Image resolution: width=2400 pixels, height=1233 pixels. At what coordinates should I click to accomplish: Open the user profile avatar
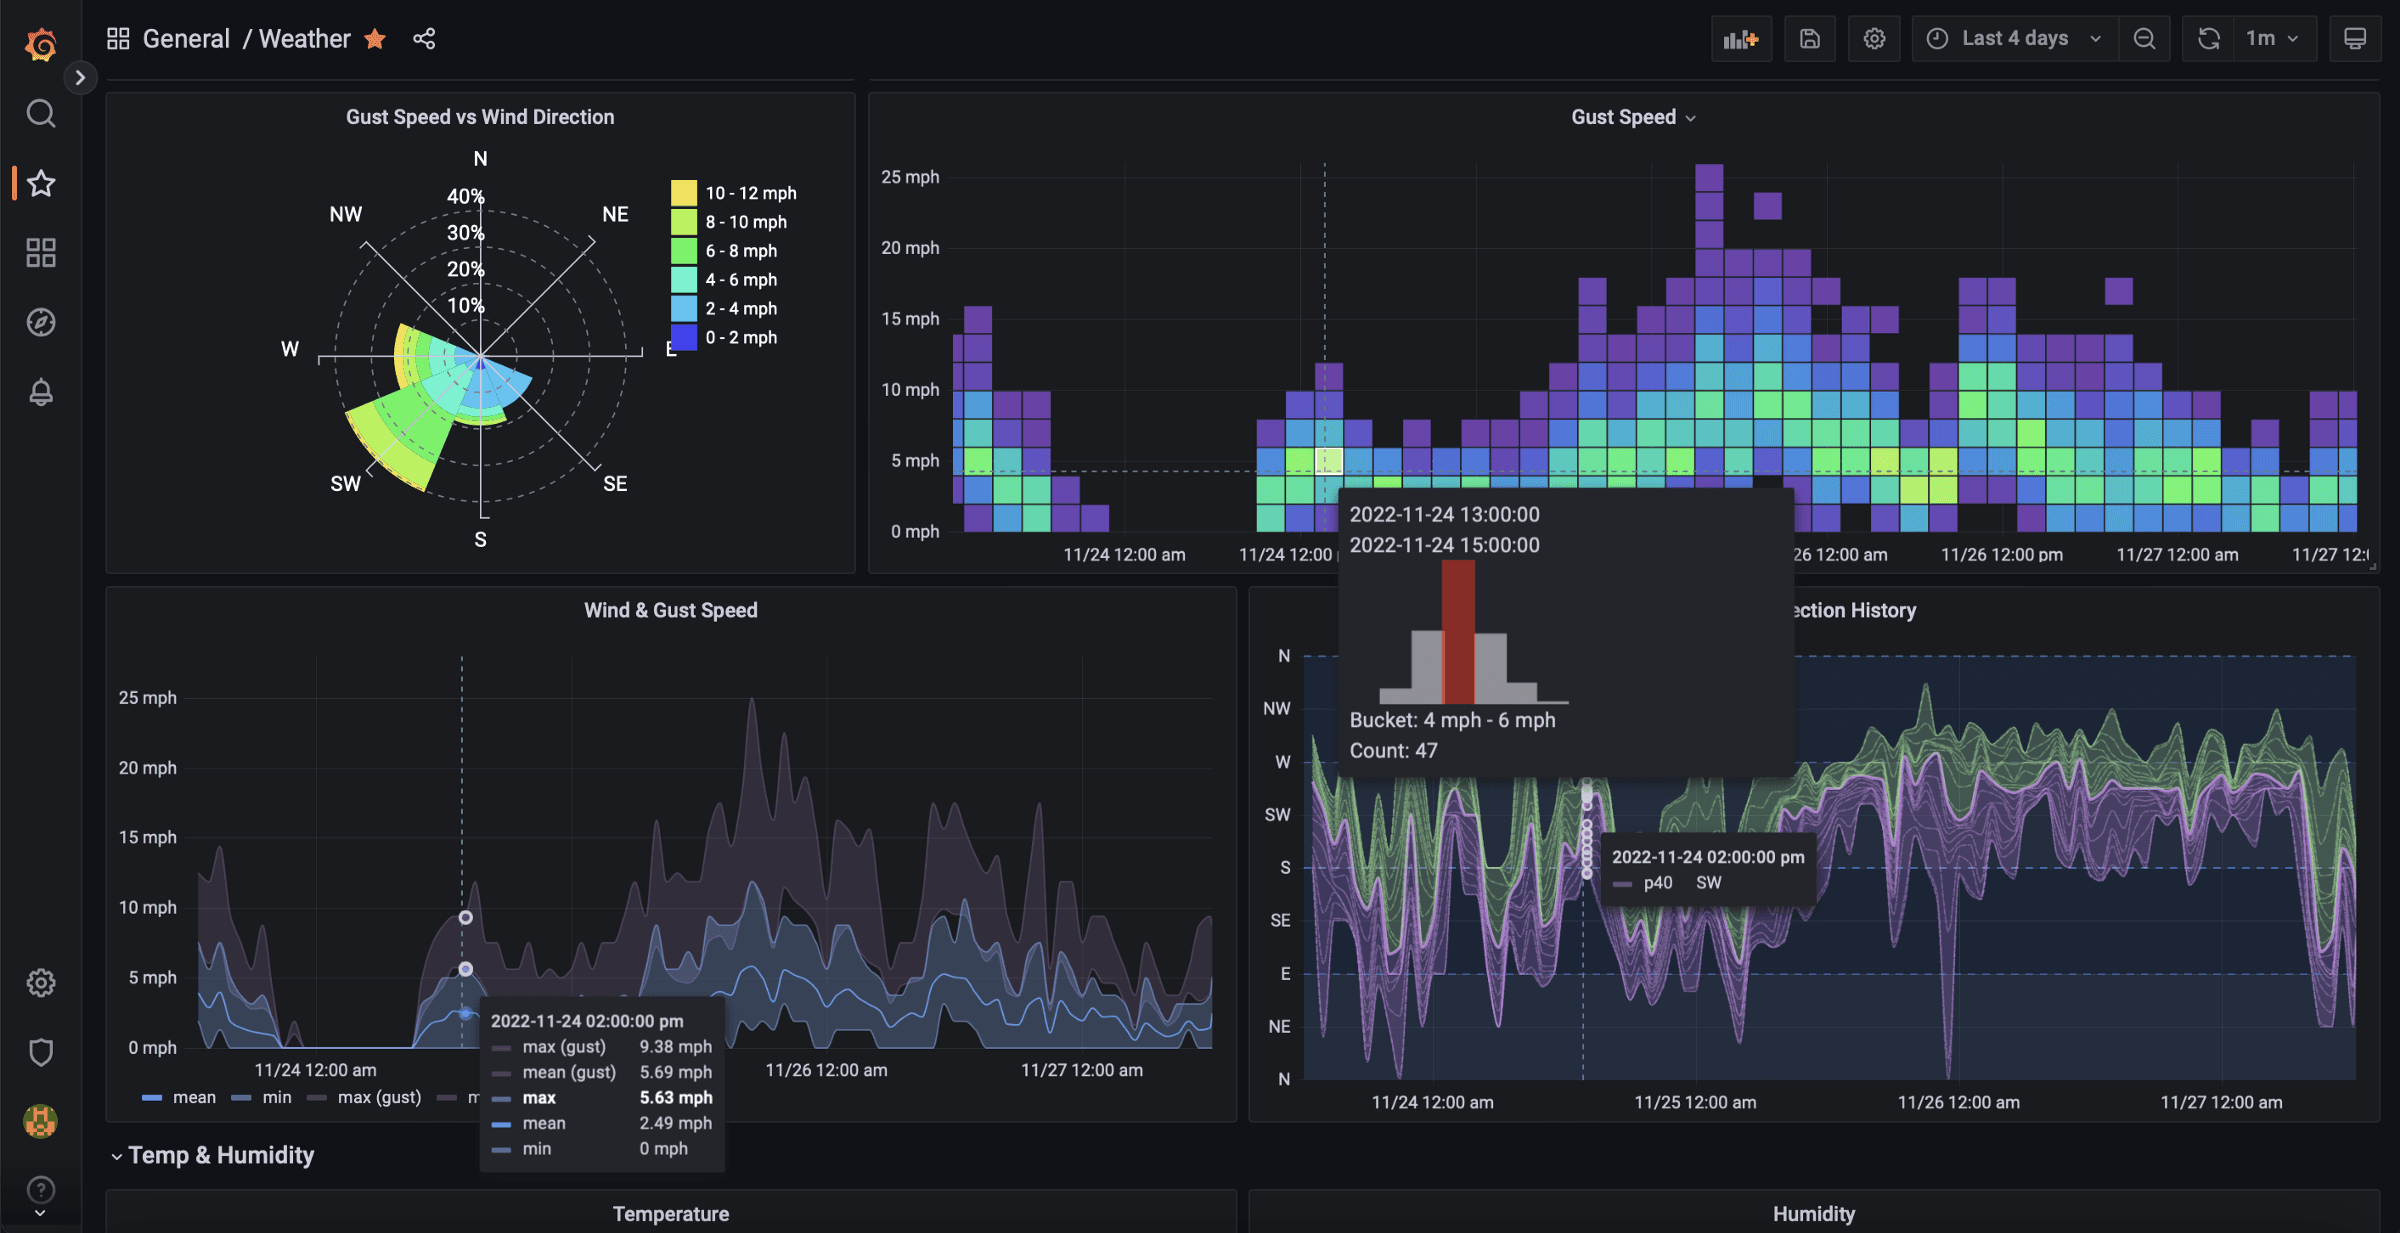click(x=40, y=1121)
